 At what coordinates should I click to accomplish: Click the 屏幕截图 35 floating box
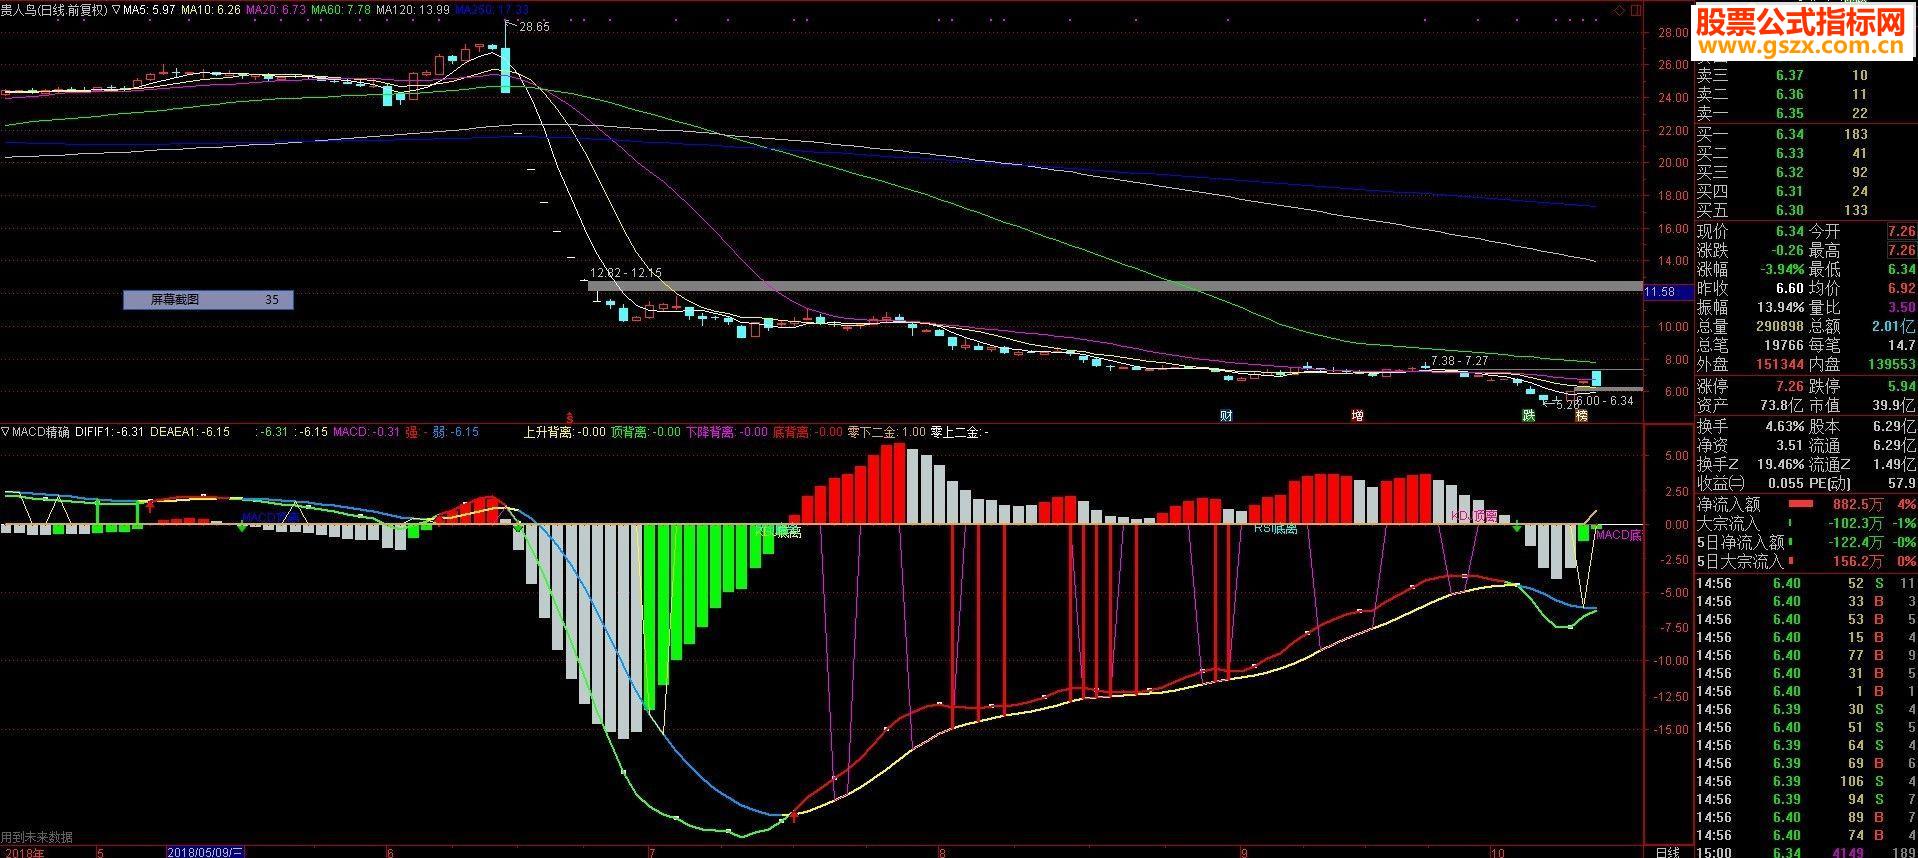(x=208, y=299)
